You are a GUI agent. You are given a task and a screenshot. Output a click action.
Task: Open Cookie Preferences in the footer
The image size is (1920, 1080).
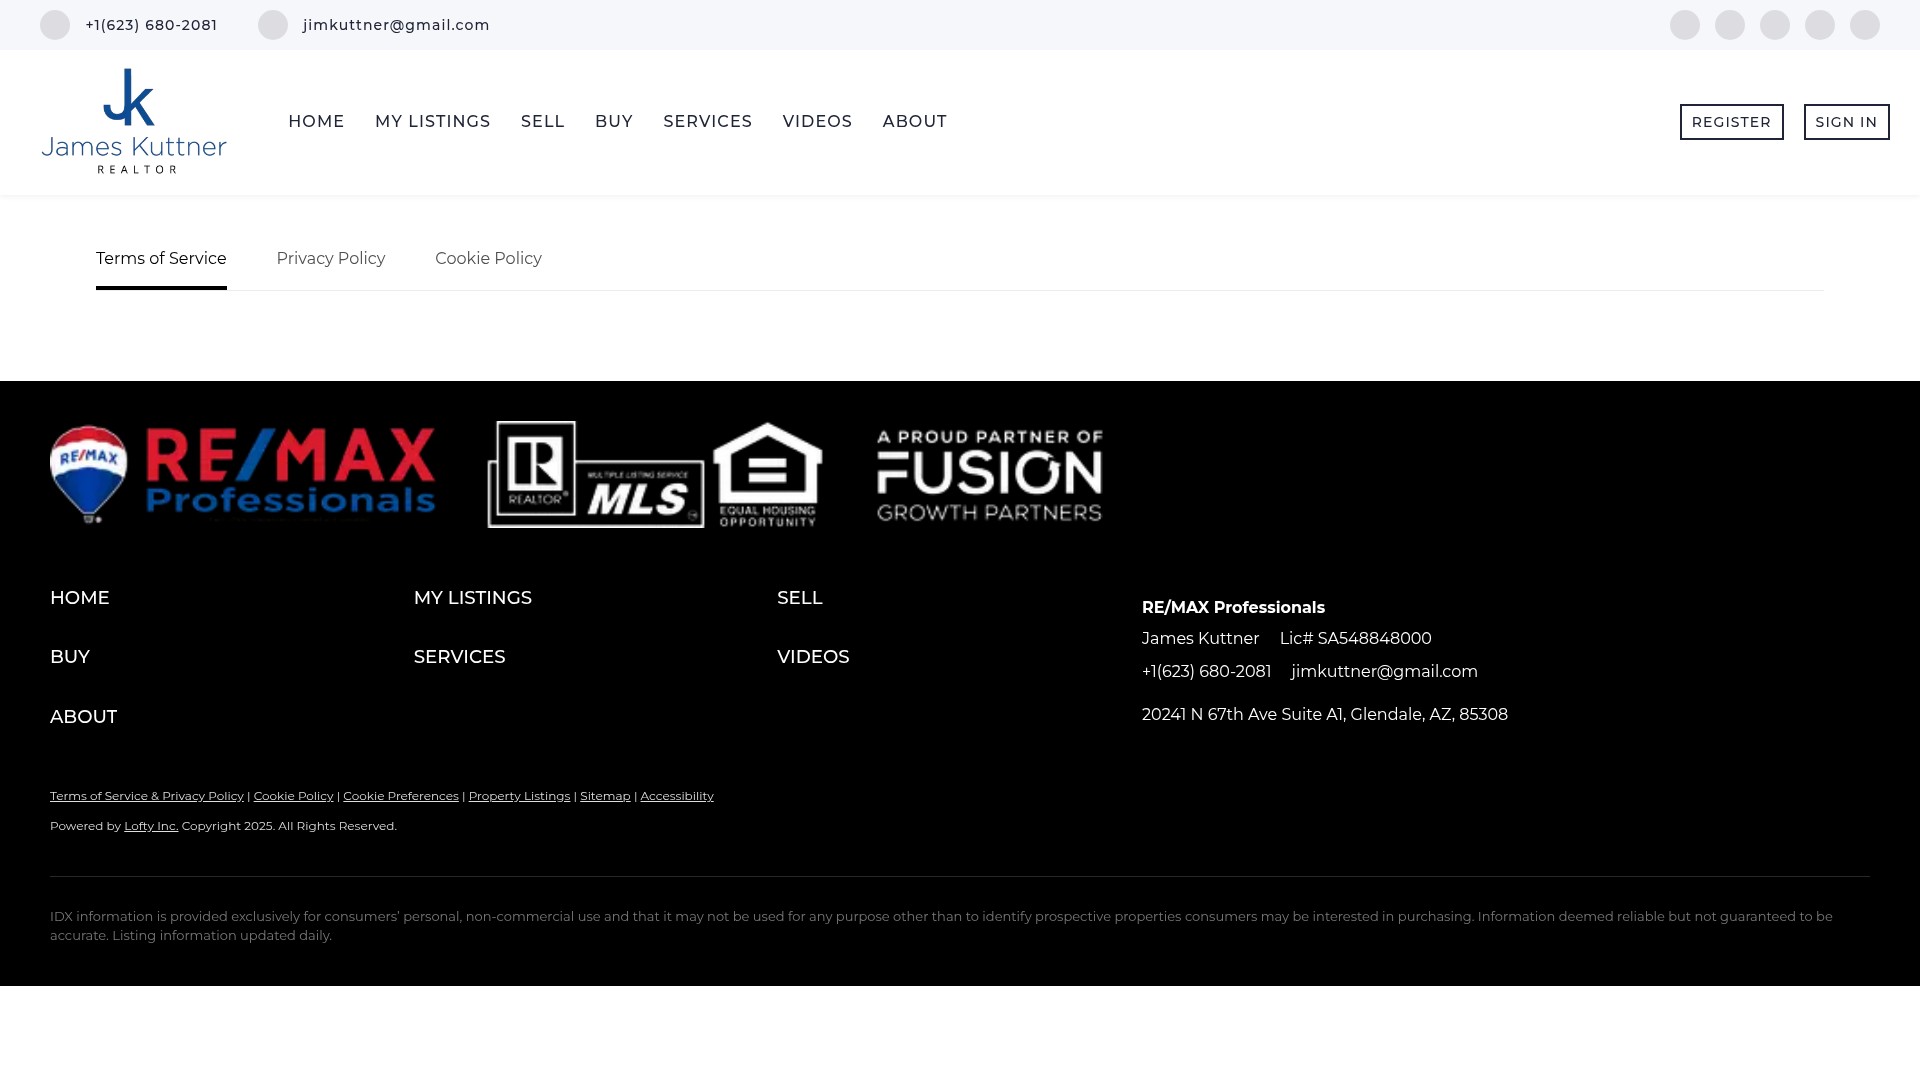(401, 796)
